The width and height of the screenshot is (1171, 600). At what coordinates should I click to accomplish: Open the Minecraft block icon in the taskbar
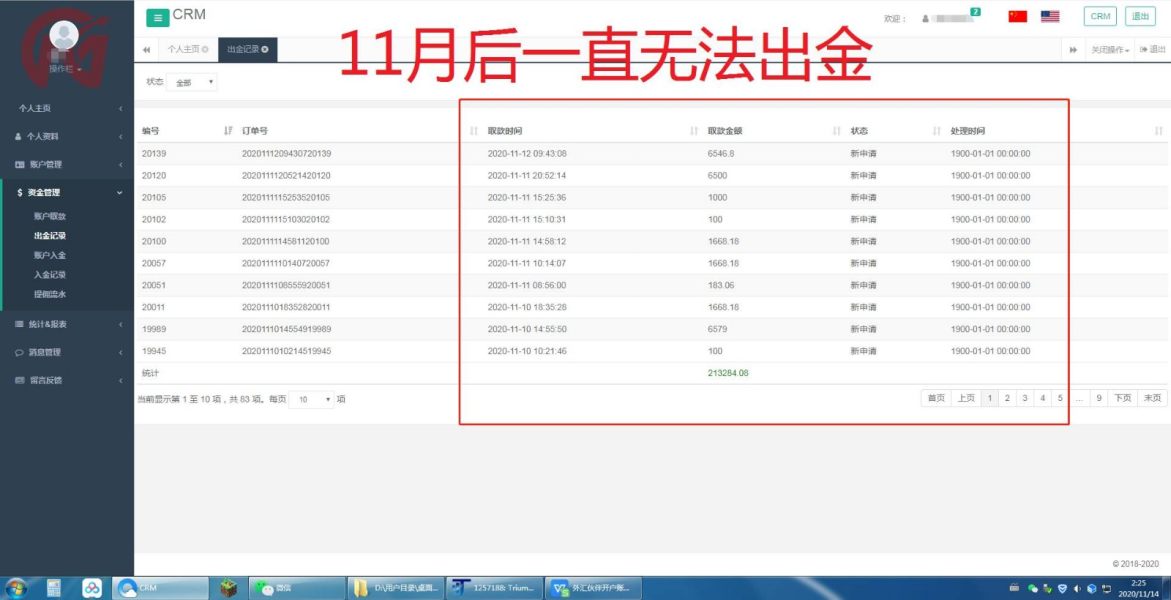click(x=228, y=588)
